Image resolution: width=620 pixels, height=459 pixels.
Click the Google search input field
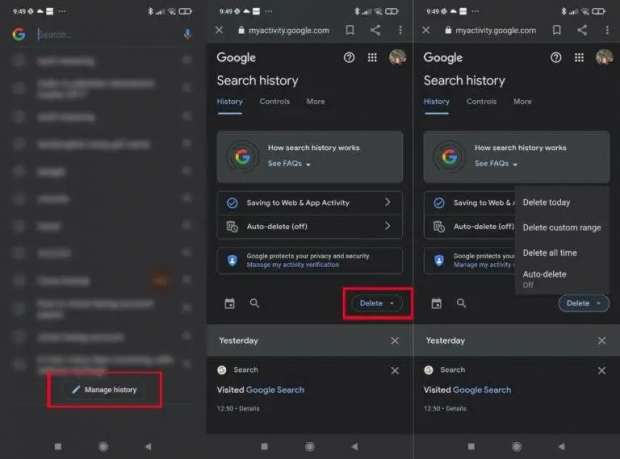pos(105,34)
